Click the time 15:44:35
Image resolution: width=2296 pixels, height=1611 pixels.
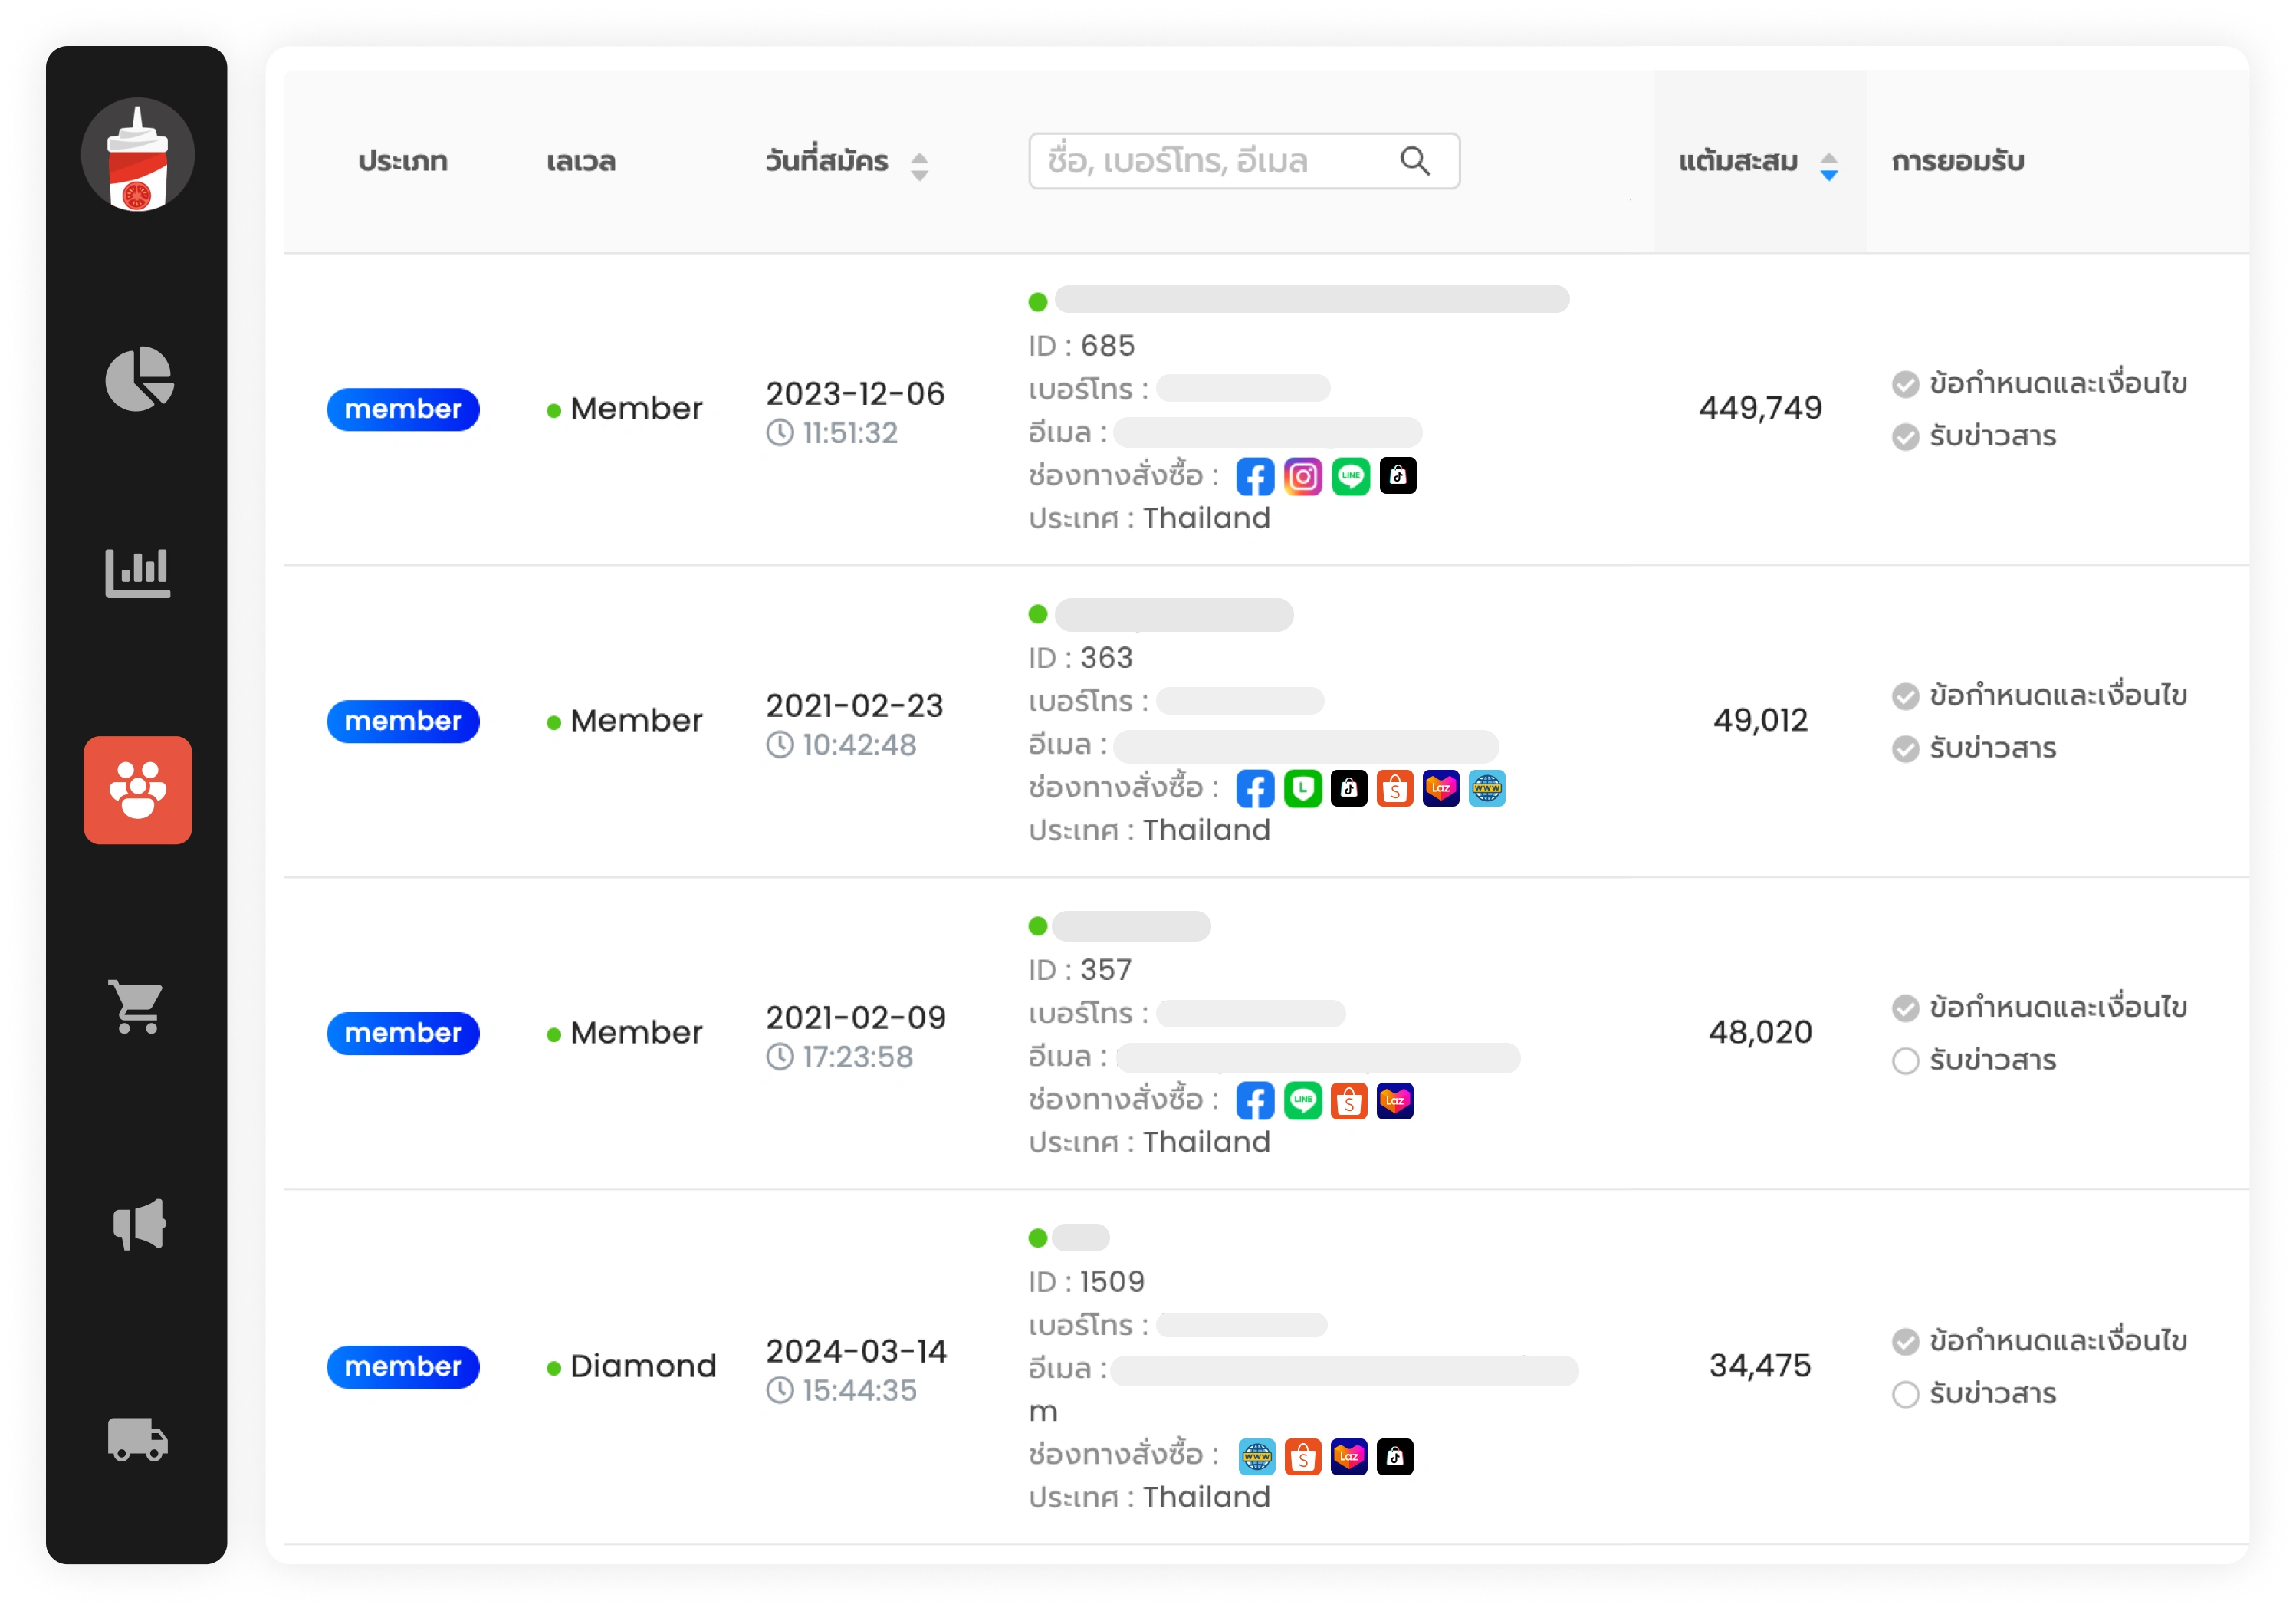(859, 1391)
